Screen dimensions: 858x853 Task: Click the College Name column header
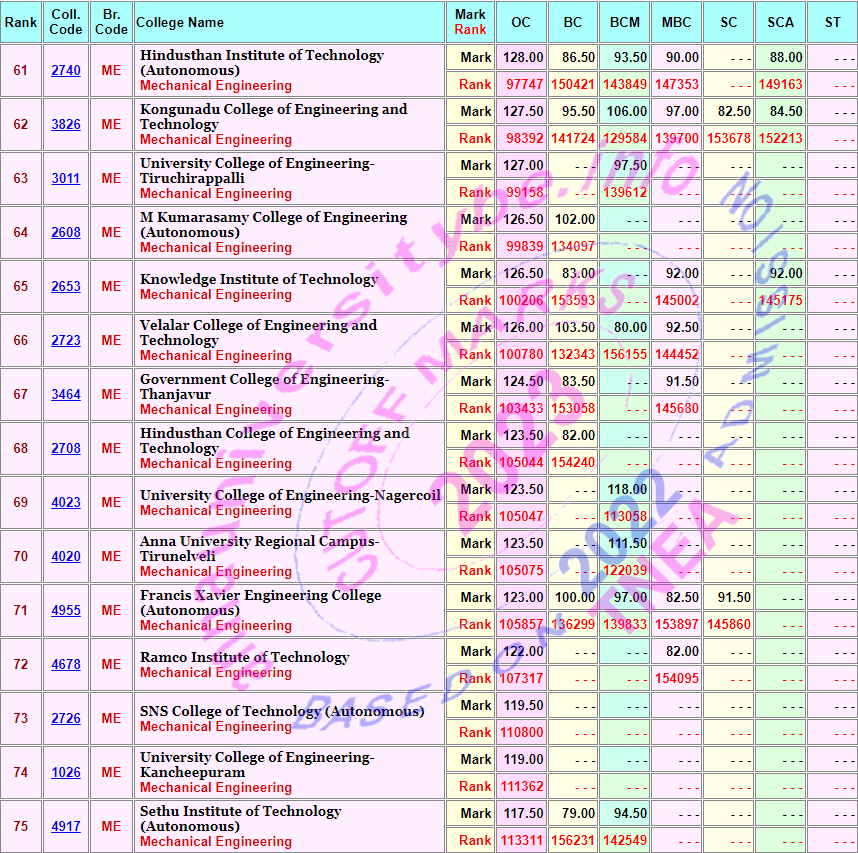pyautogui.click(x=180, y=23)
